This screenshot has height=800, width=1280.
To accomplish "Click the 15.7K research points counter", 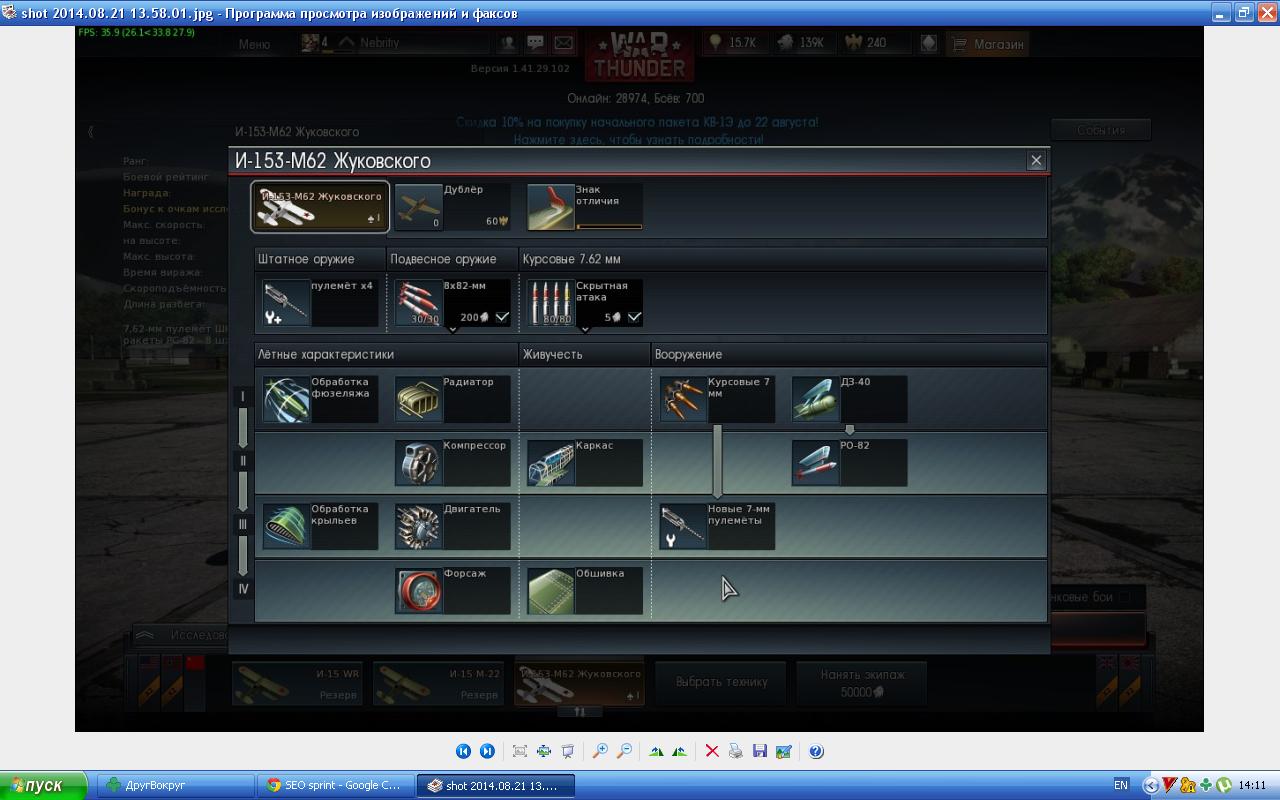I will point(733,43).
